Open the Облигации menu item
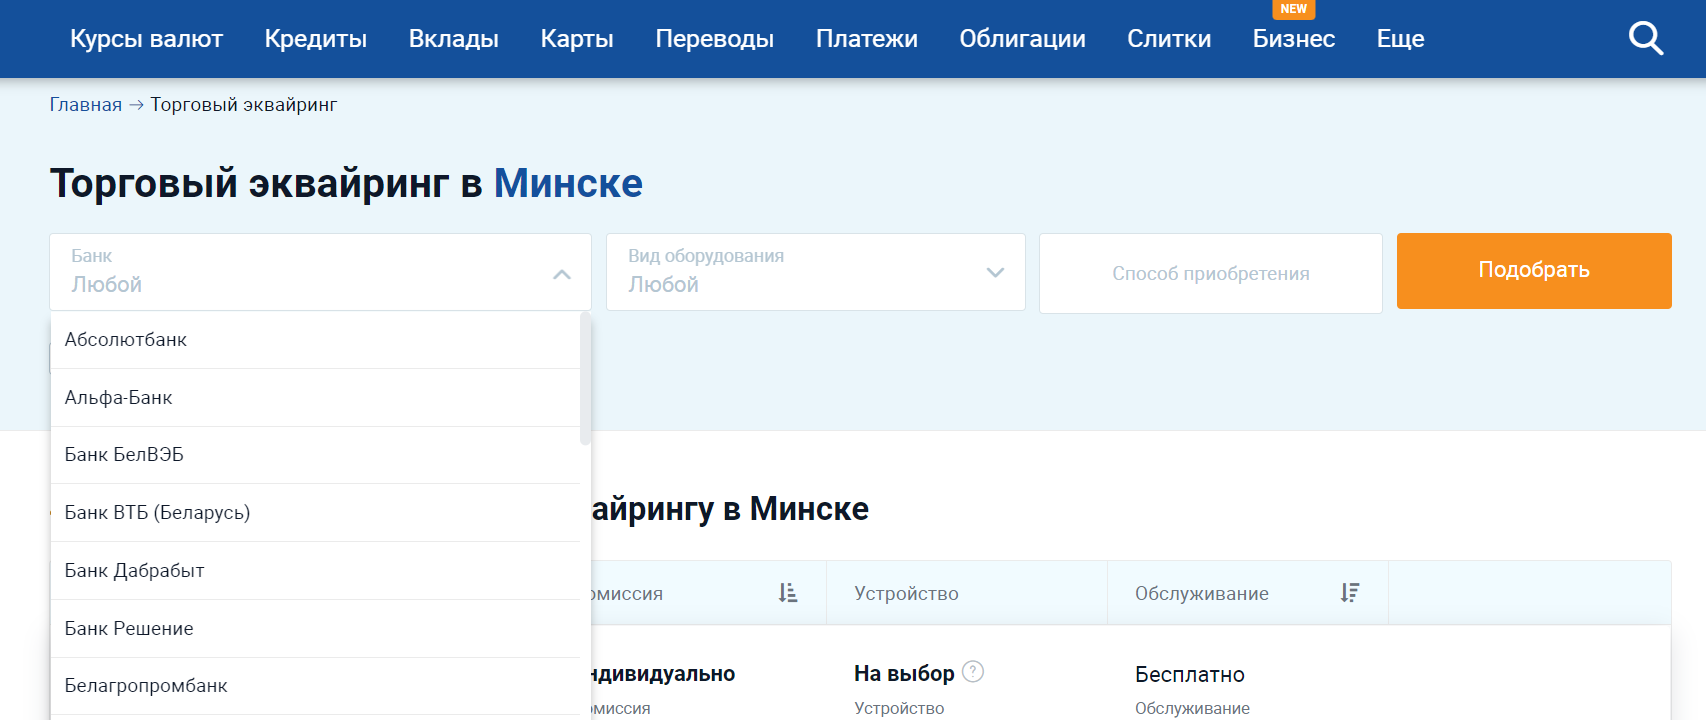 (1022, 39)
